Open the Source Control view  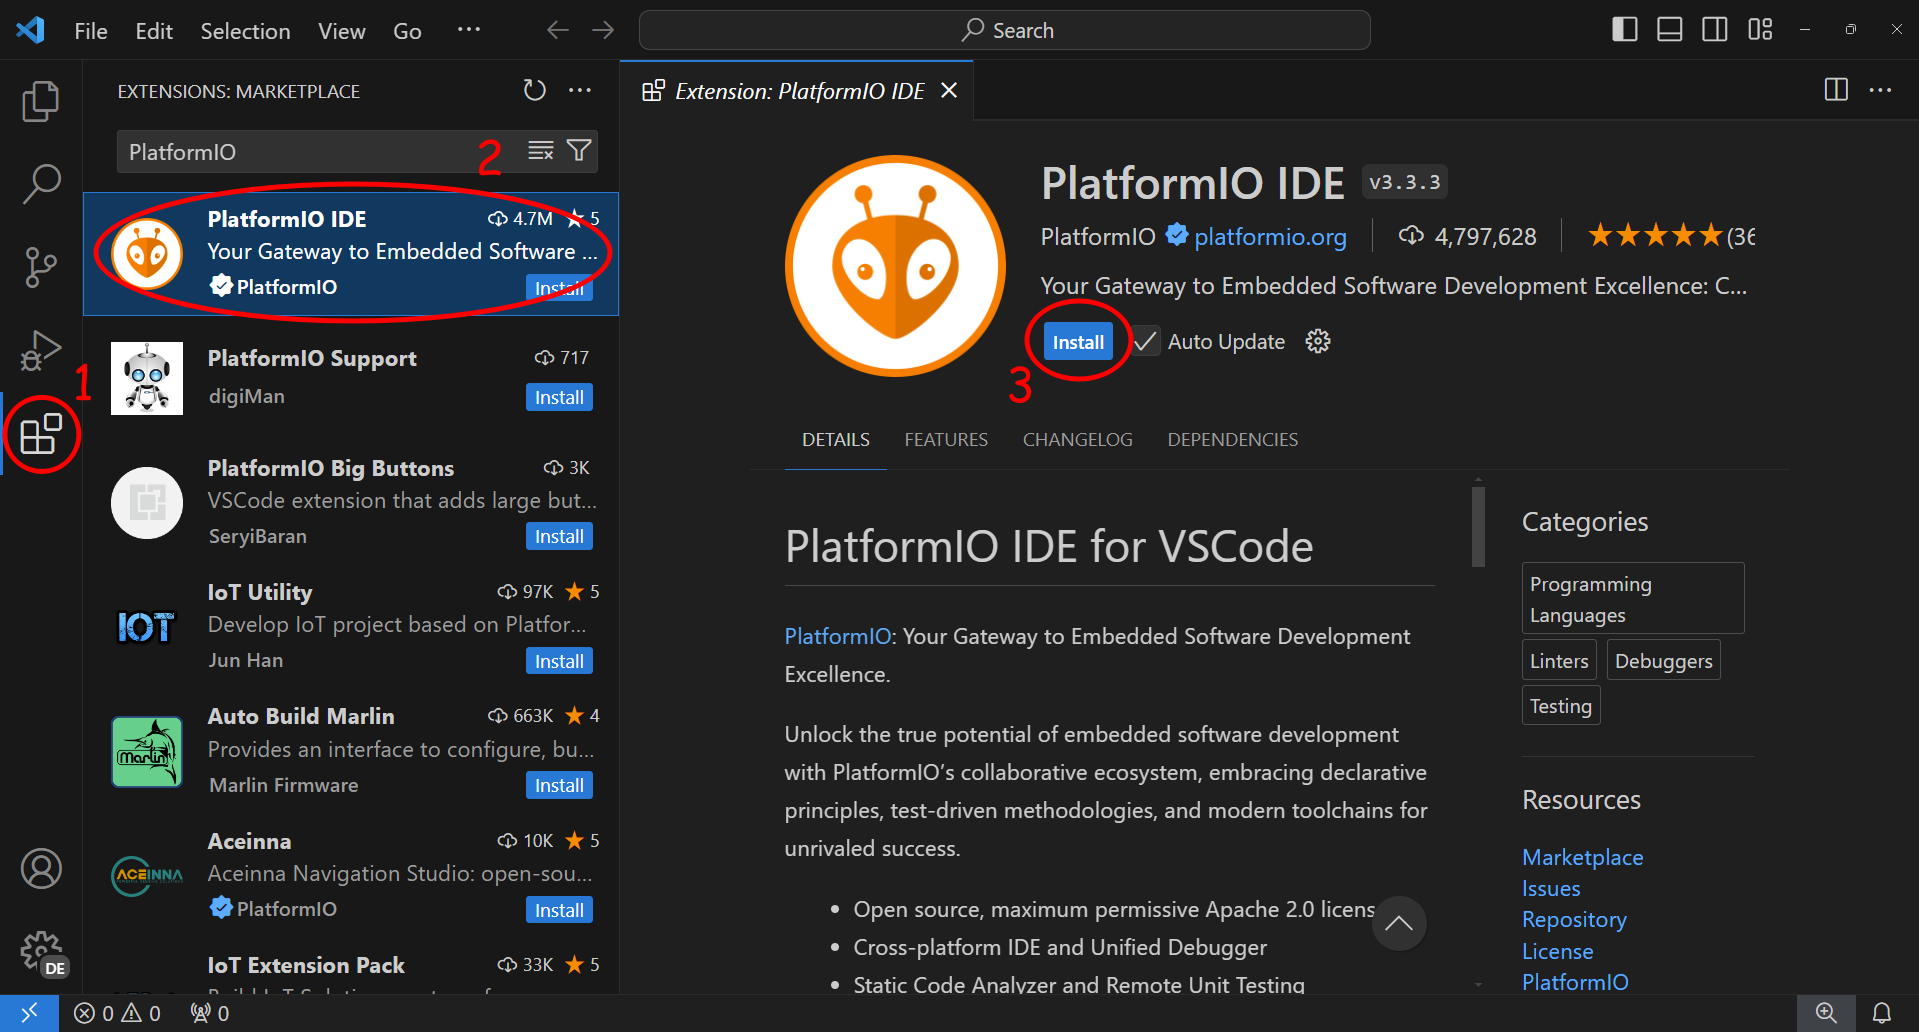[41, 267]
